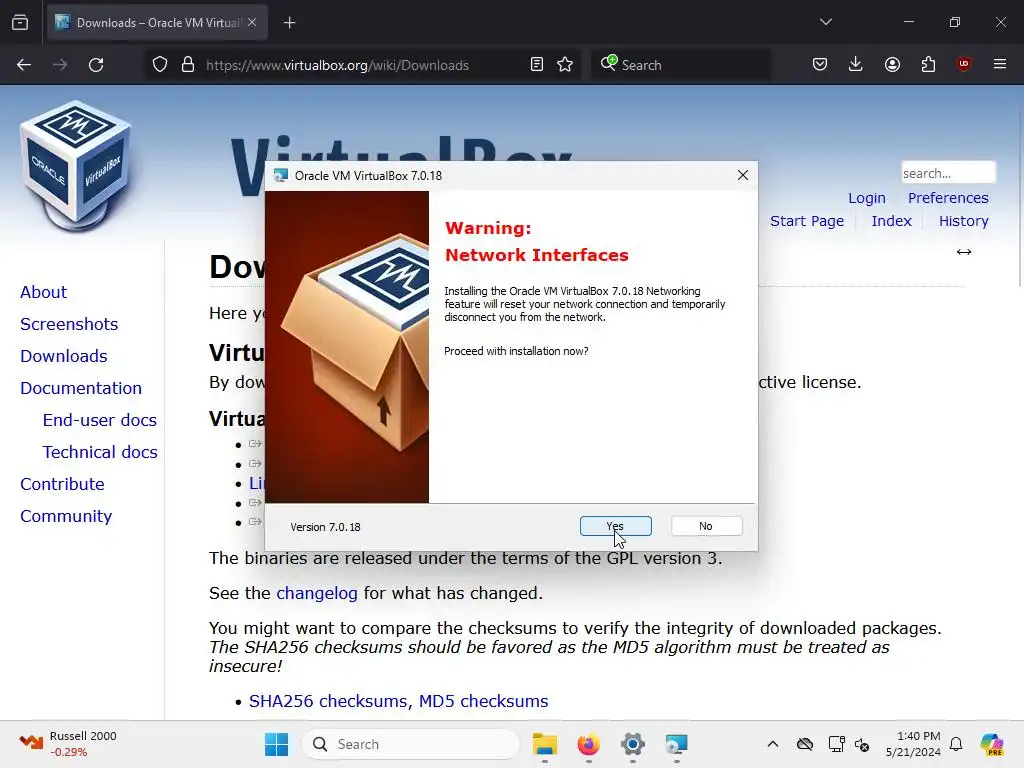This screenshot has height=768, width=1024.
Task: Toggle reader view icon in address bar
Action: click(x=537, y=65)
